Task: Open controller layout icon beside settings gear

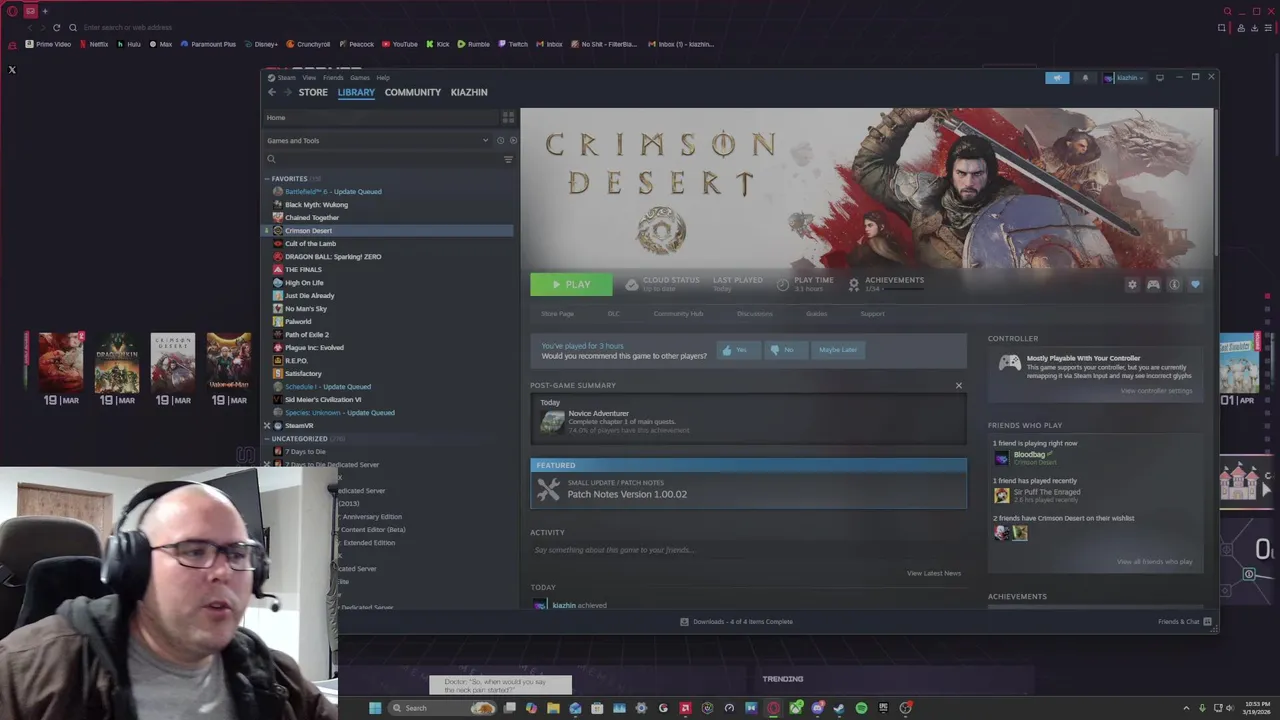Action: [x=1153, y=285]
